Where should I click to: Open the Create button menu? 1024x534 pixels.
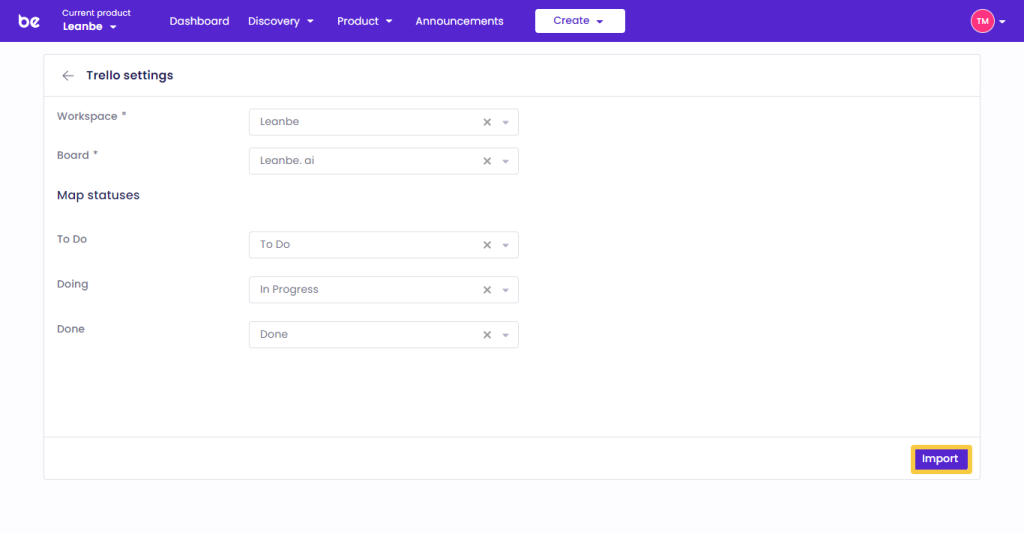579,21
